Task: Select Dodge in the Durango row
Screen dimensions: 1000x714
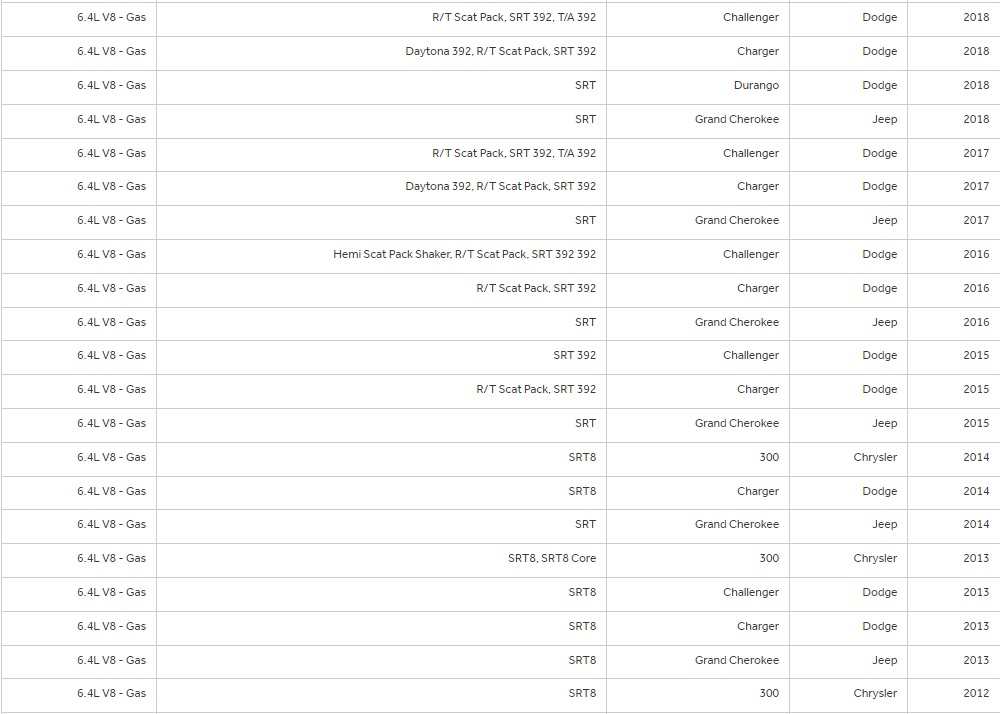Action: [x=879, y=85]
